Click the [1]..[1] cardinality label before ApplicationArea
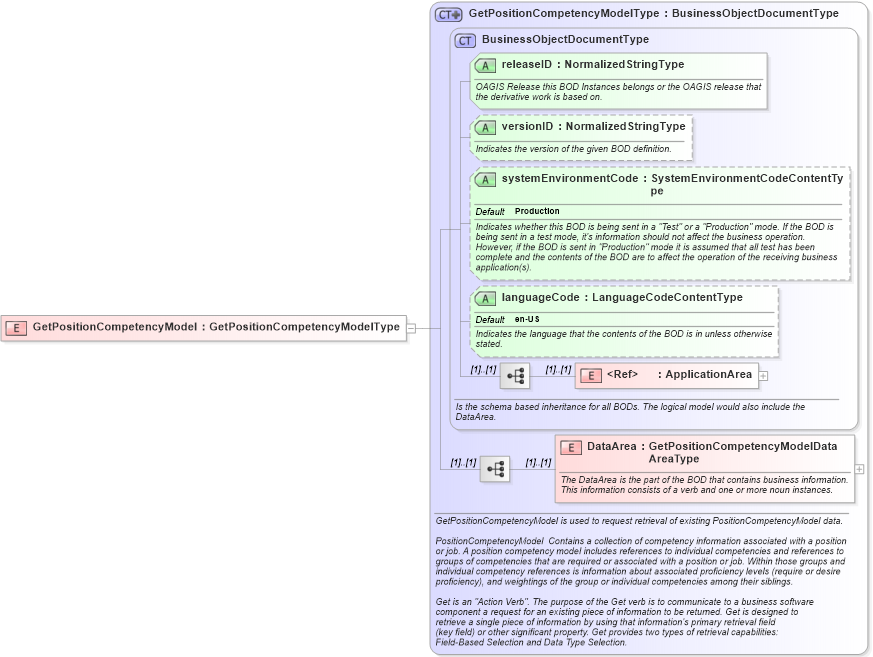 click(556, 370)
